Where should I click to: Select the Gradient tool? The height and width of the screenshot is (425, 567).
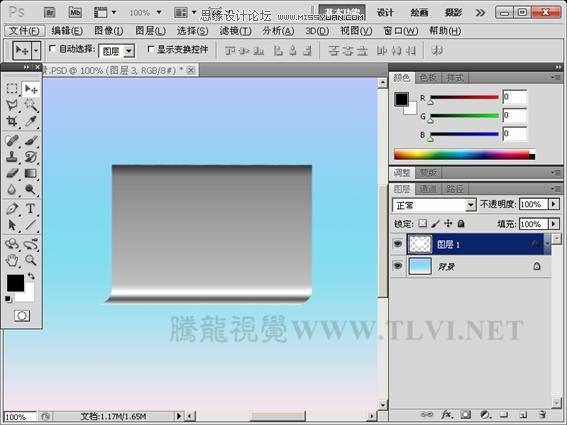click(31, 173)
